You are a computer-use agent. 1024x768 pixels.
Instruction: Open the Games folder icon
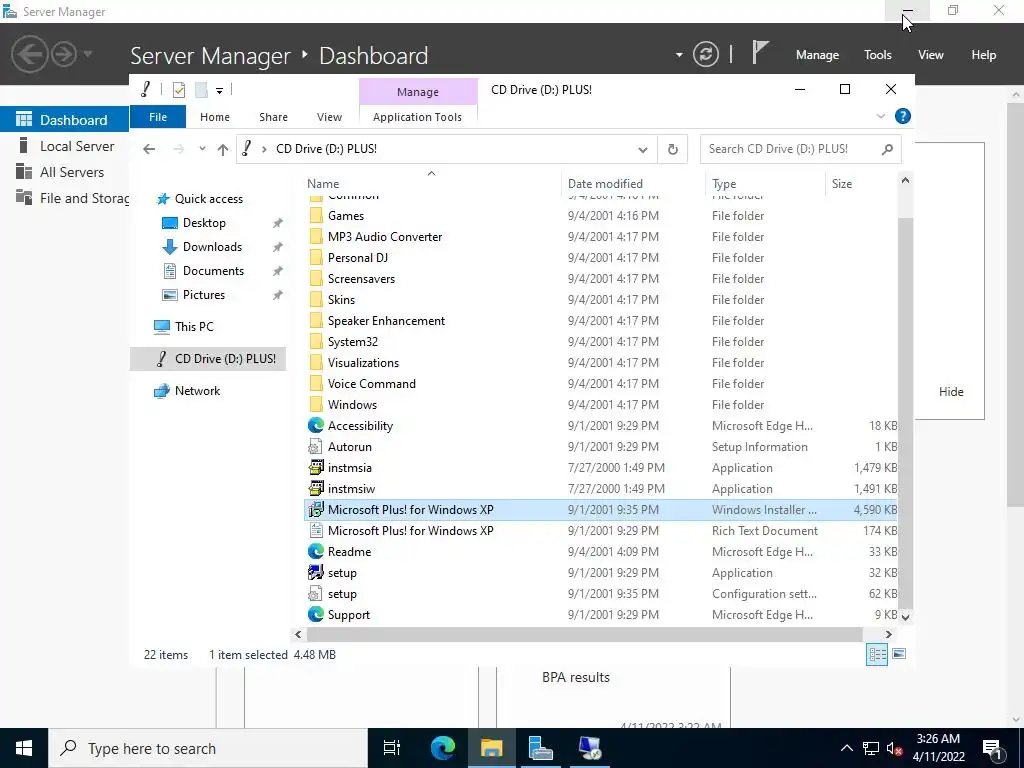pyautogui.click(x=315, y=216)
